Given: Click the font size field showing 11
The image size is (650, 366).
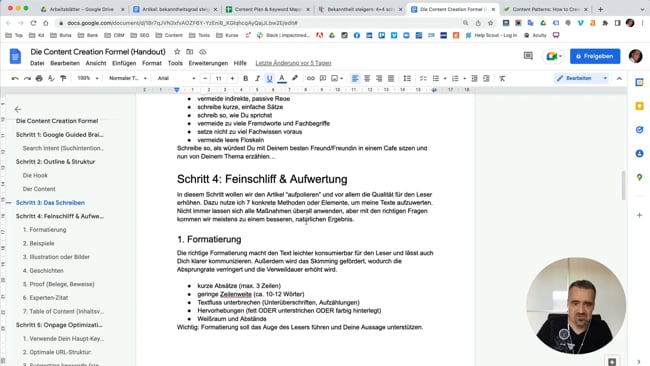Looking at the screenshot, I should tap(218, 78).
